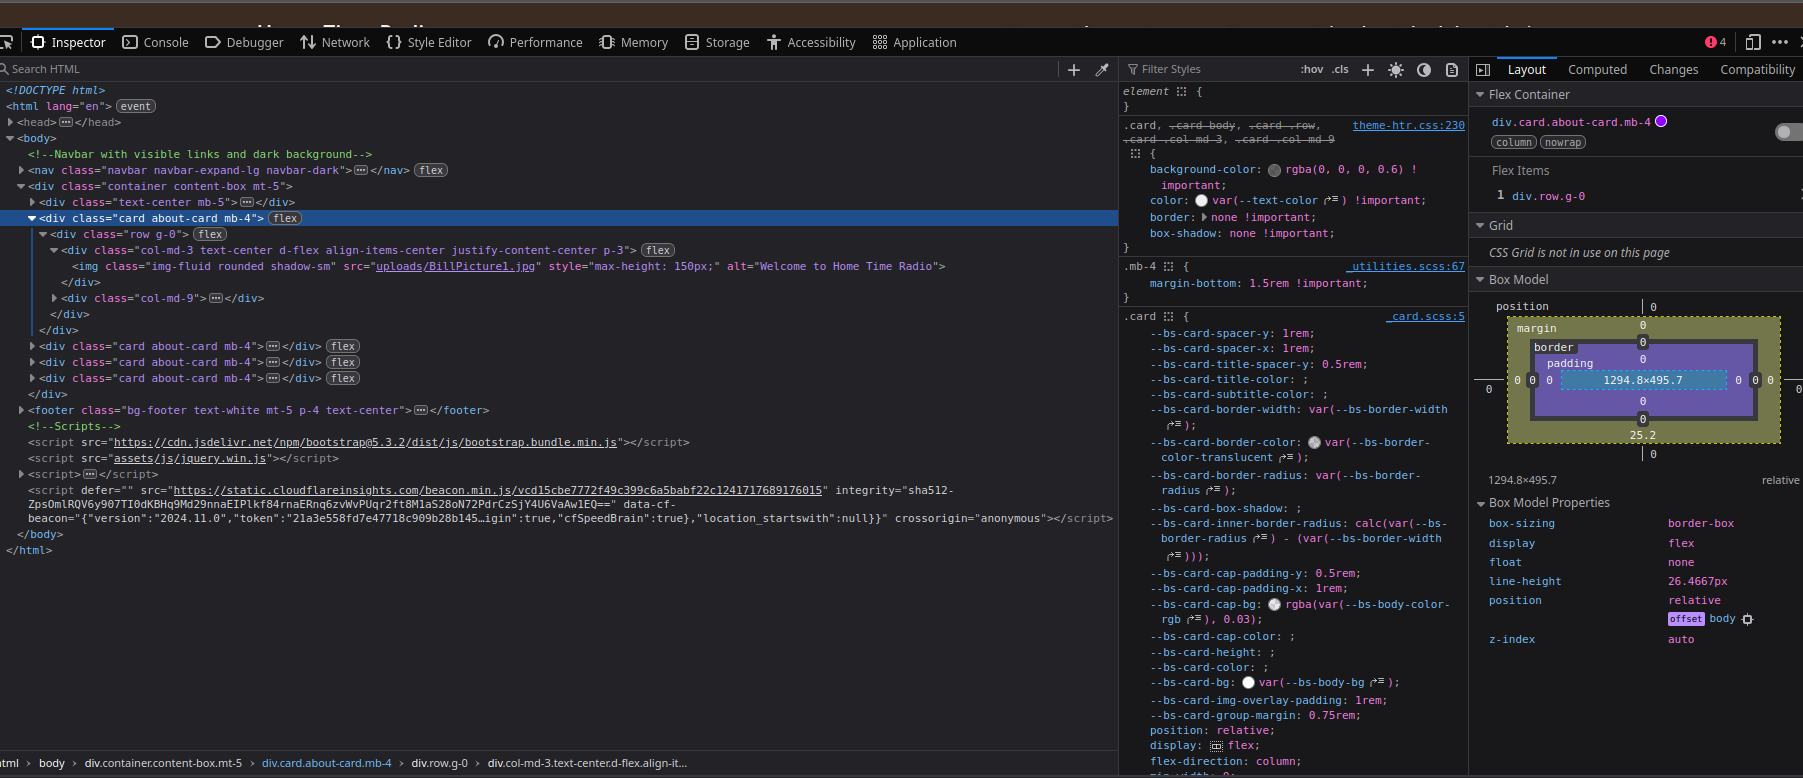Image resolution: width=1803 pixels, height=778 pixels.
Task: Click the create new node plus icon
Action: tap(1074, 69)
